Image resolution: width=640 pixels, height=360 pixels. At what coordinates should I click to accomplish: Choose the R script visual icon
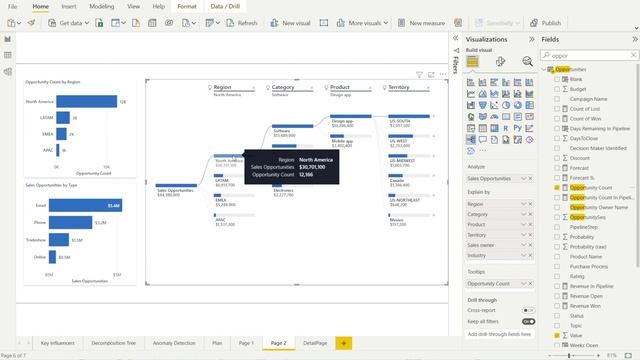pos(506,128)
